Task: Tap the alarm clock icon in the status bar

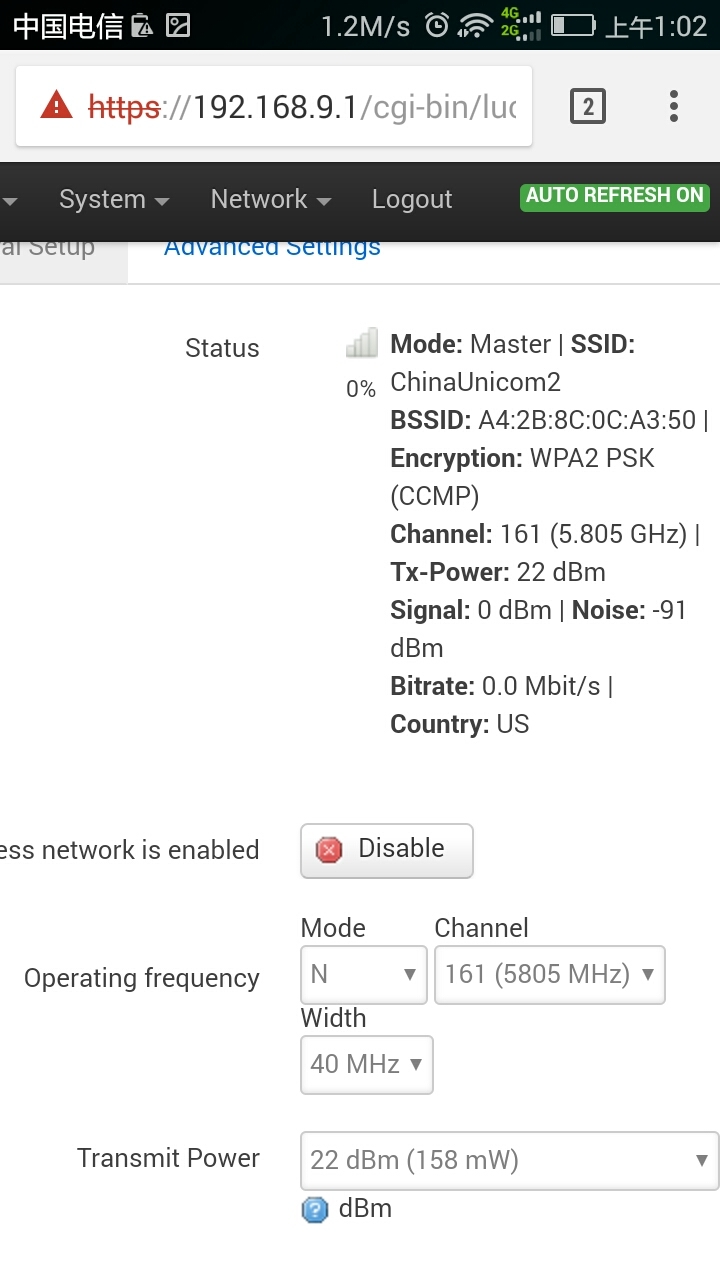Action: (x=436, y=22)
